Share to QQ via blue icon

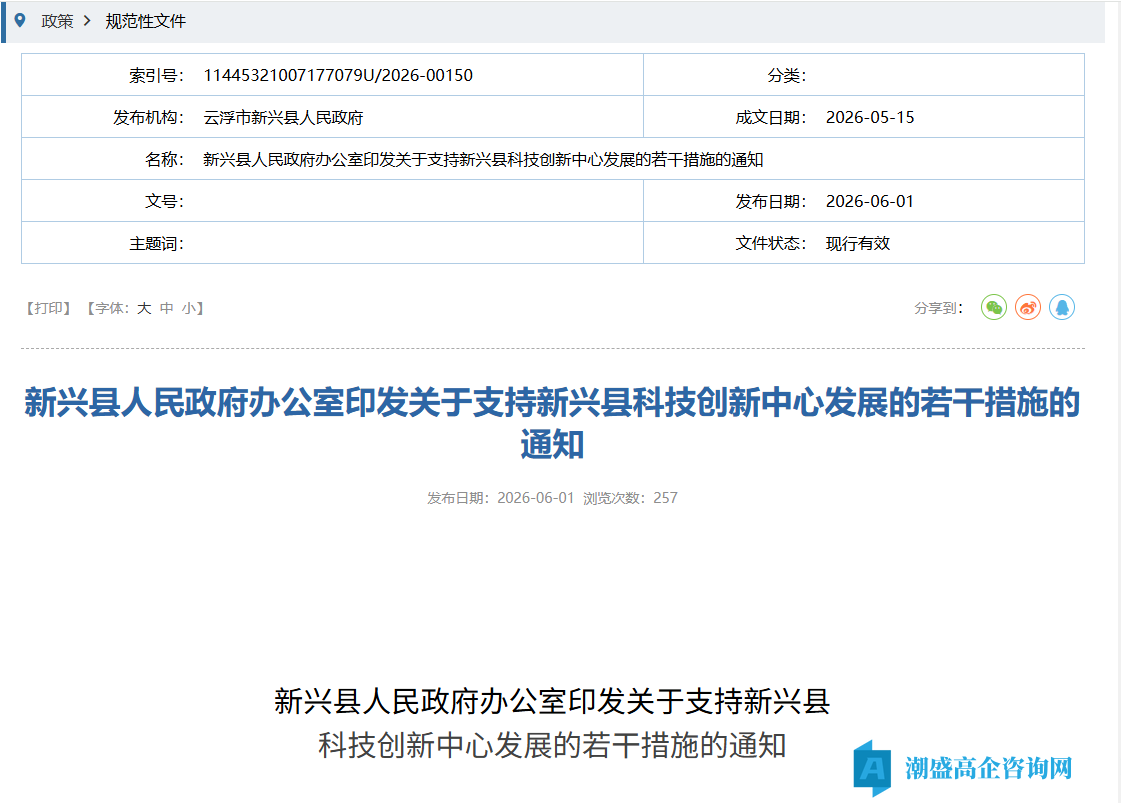(1062, 307)
